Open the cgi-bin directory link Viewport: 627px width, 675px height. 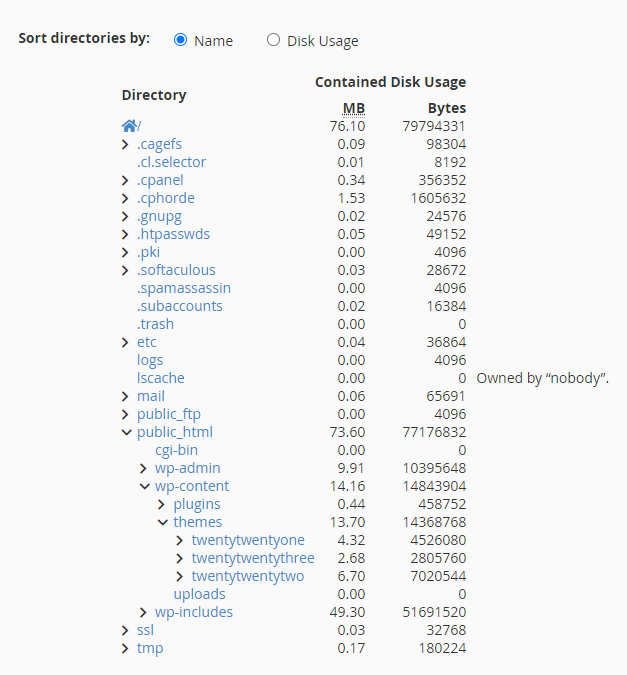coord(177,450)
